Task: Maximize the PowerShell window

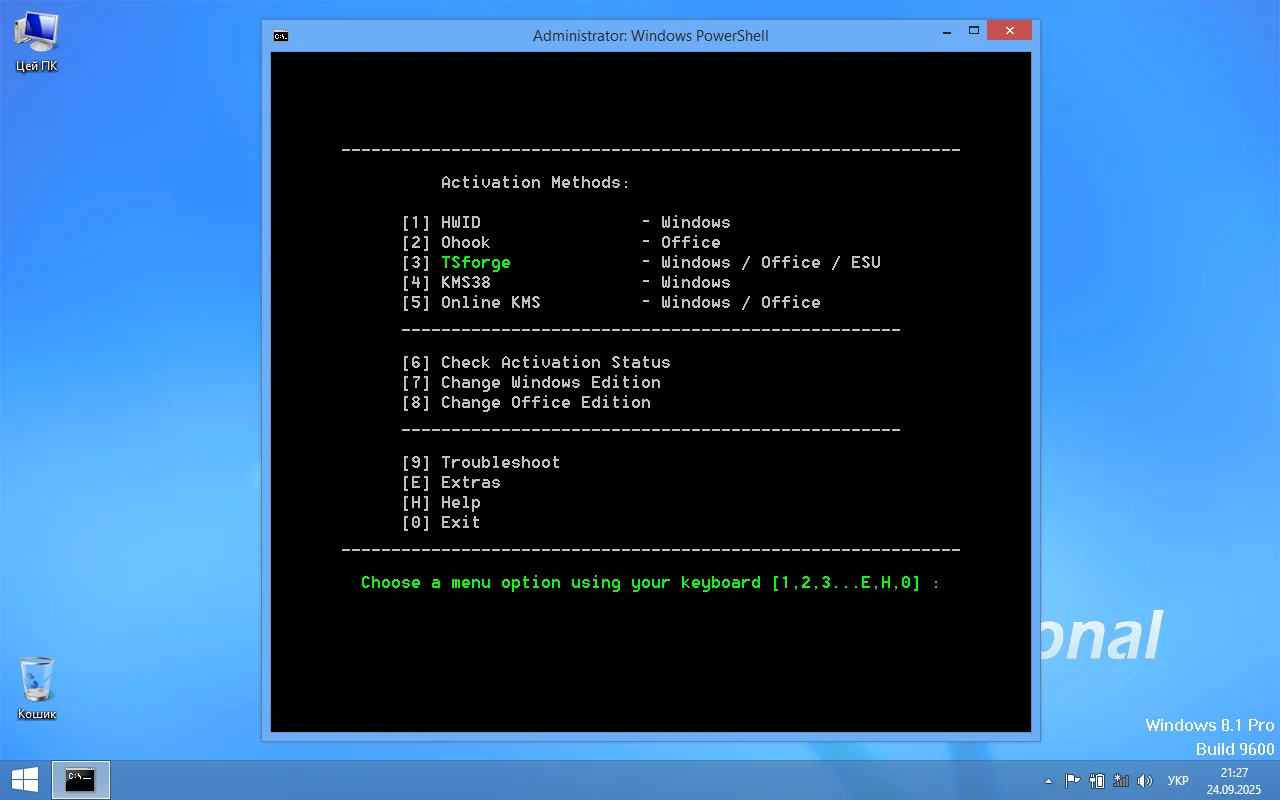Action: [974, 31]
